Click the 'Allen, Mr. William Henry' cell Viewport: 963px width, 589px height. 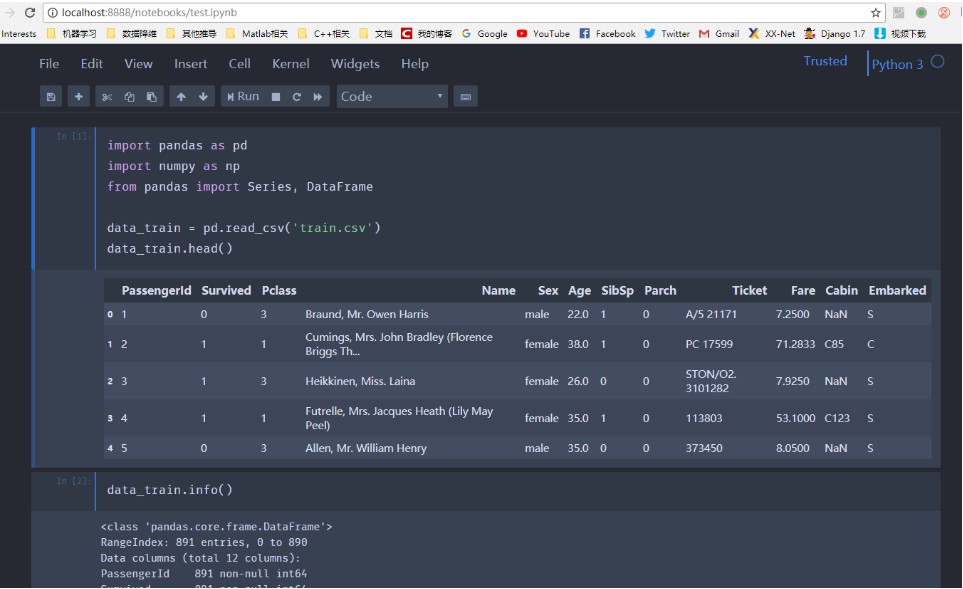coord(365,448)
